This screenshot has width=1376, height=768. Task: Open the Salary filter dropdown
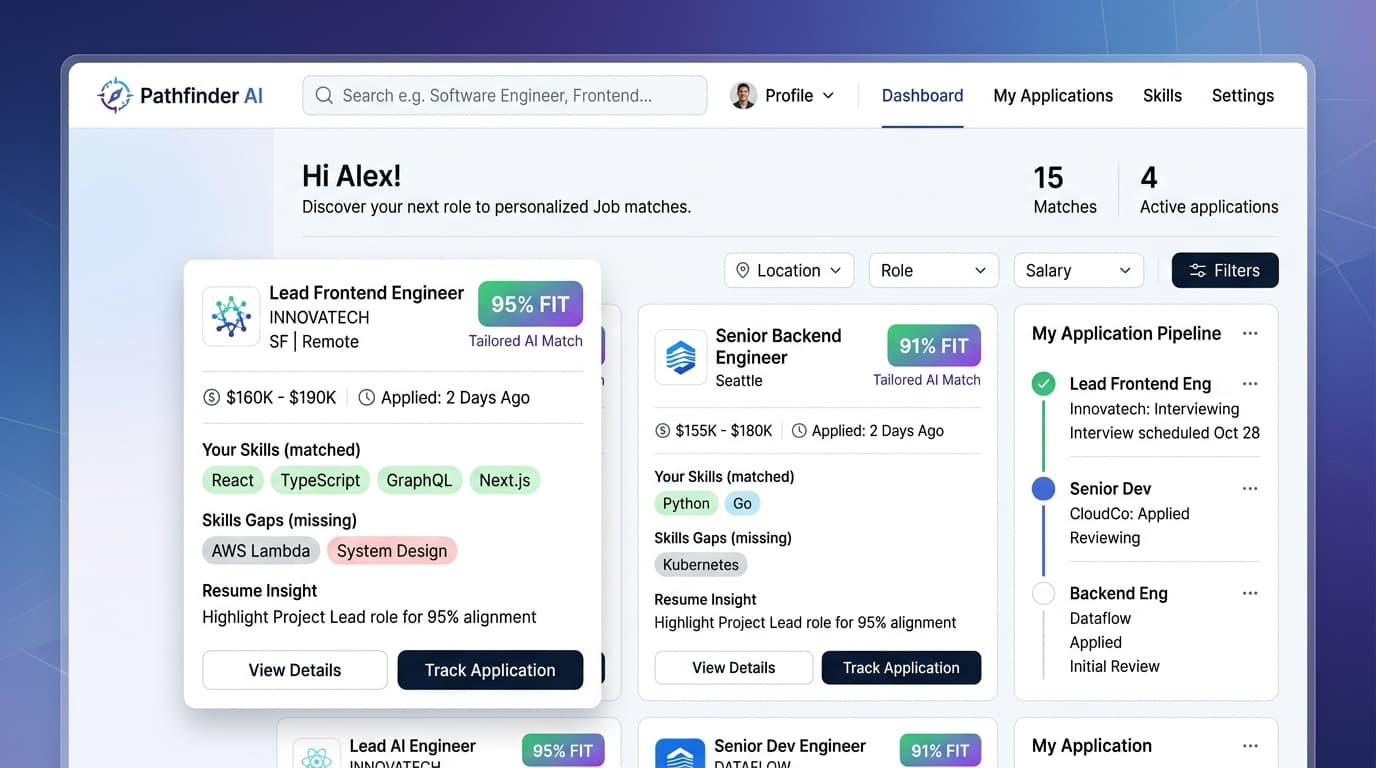coord(1079,270)
